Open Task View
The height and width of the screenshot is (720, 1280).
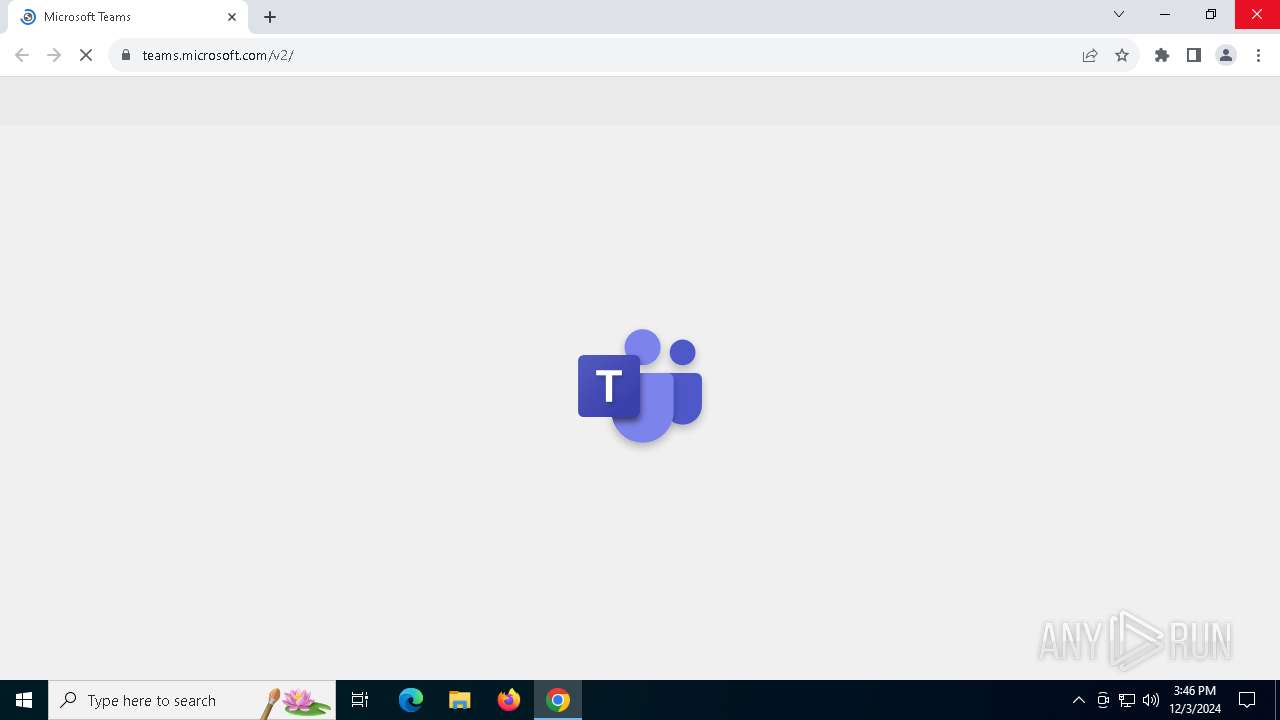360,700
